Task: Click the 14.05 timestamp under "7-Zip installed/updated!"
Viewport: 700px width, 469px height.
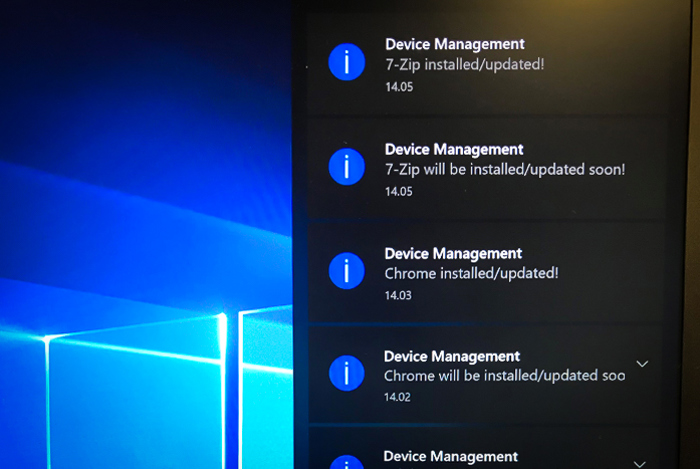Action: point(399,87)
